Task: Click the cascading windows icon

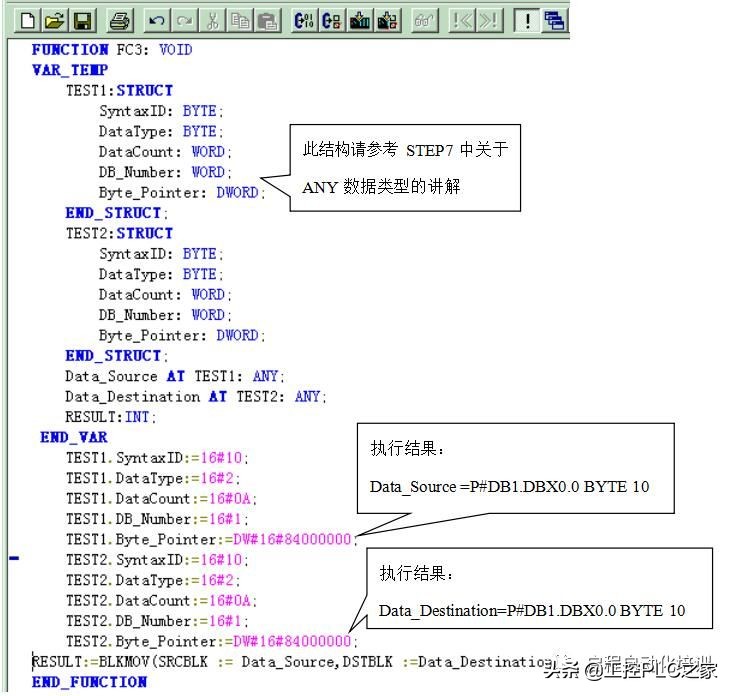Action: coord(554,21)
